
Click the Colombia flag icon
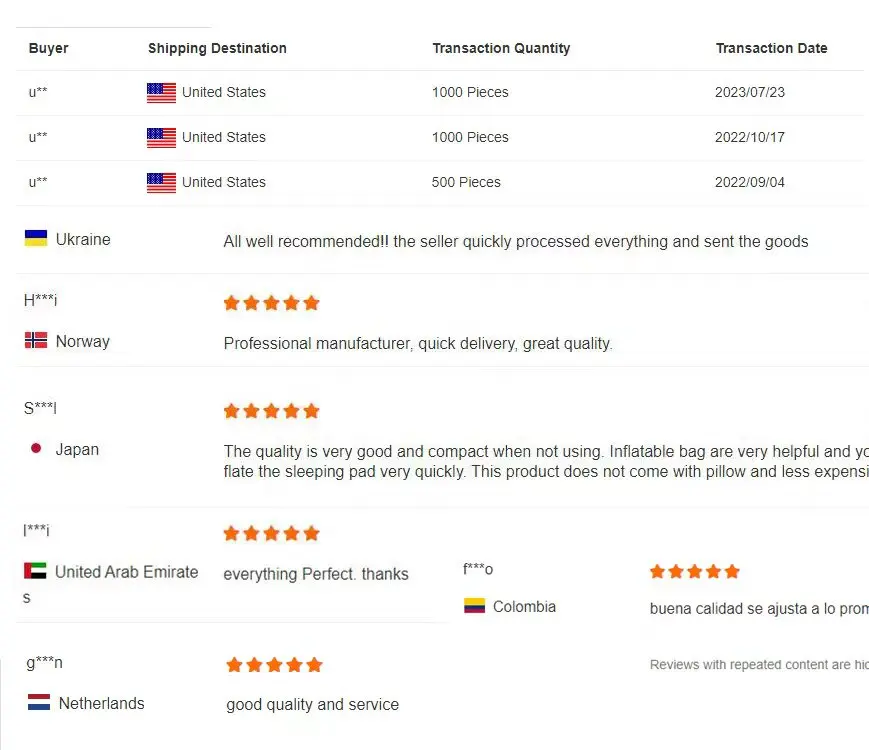[x=474, y=606]
